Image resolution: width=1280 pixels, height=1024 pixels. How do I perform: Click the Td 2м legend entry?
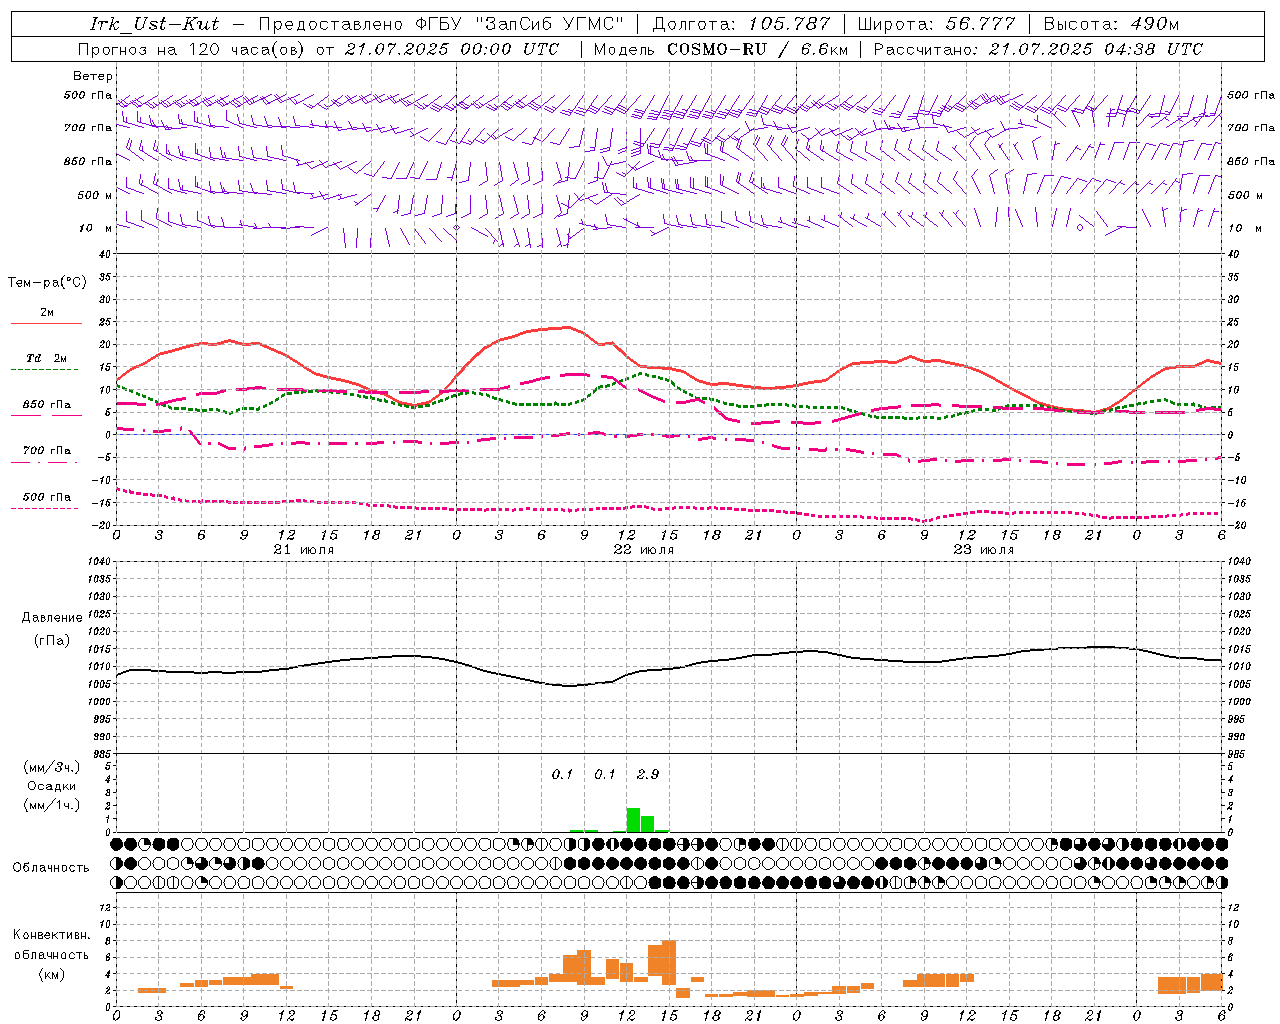coord(46,358)
